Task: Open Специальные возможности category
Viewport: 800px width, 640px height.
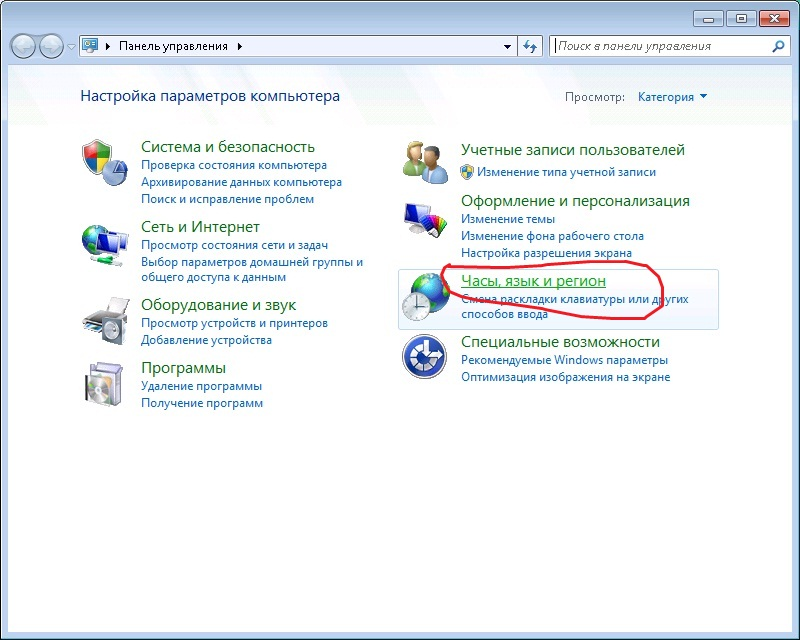Action: coord(560,342)
